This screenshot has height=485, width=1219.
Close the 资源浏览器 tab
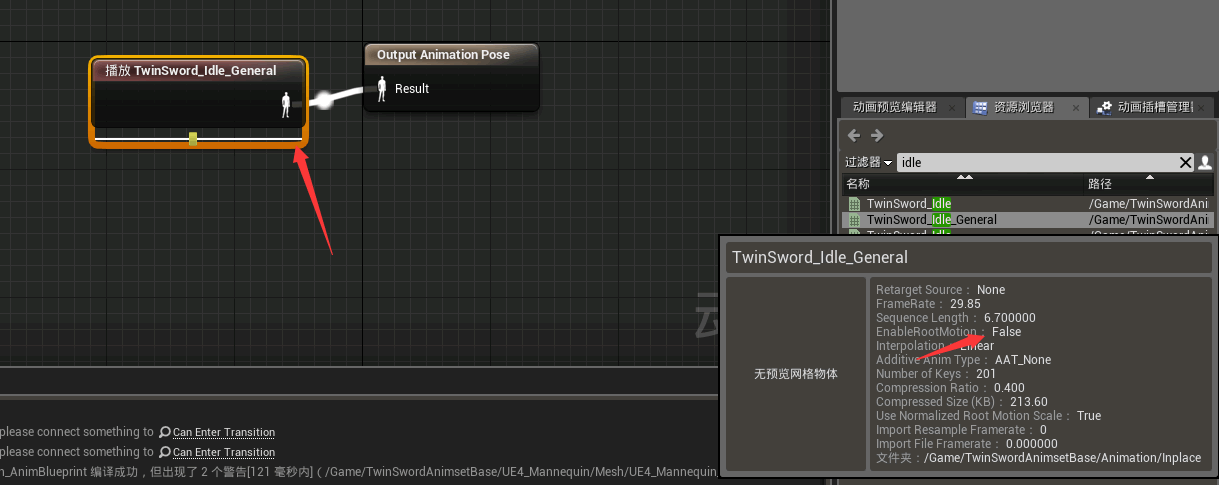(x=1076, y=107)
